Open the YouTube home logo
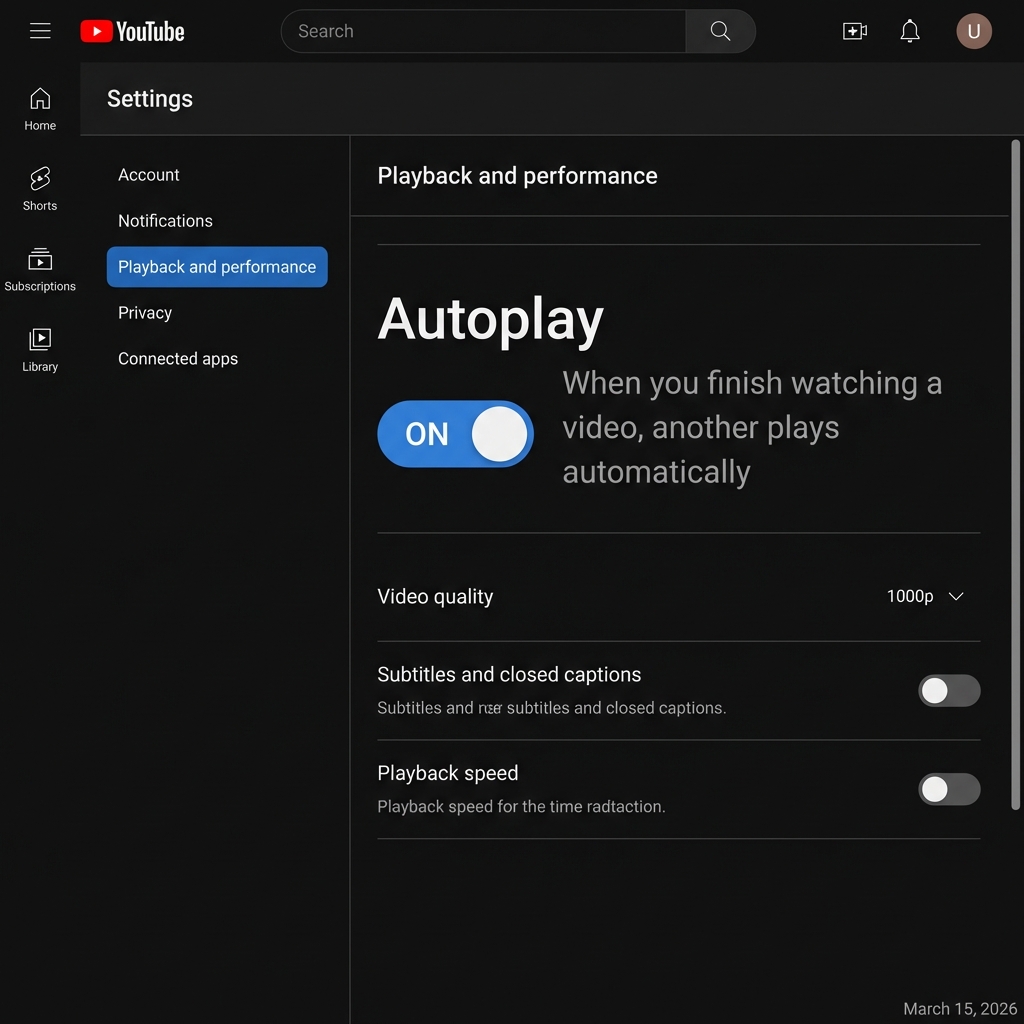 131,31
